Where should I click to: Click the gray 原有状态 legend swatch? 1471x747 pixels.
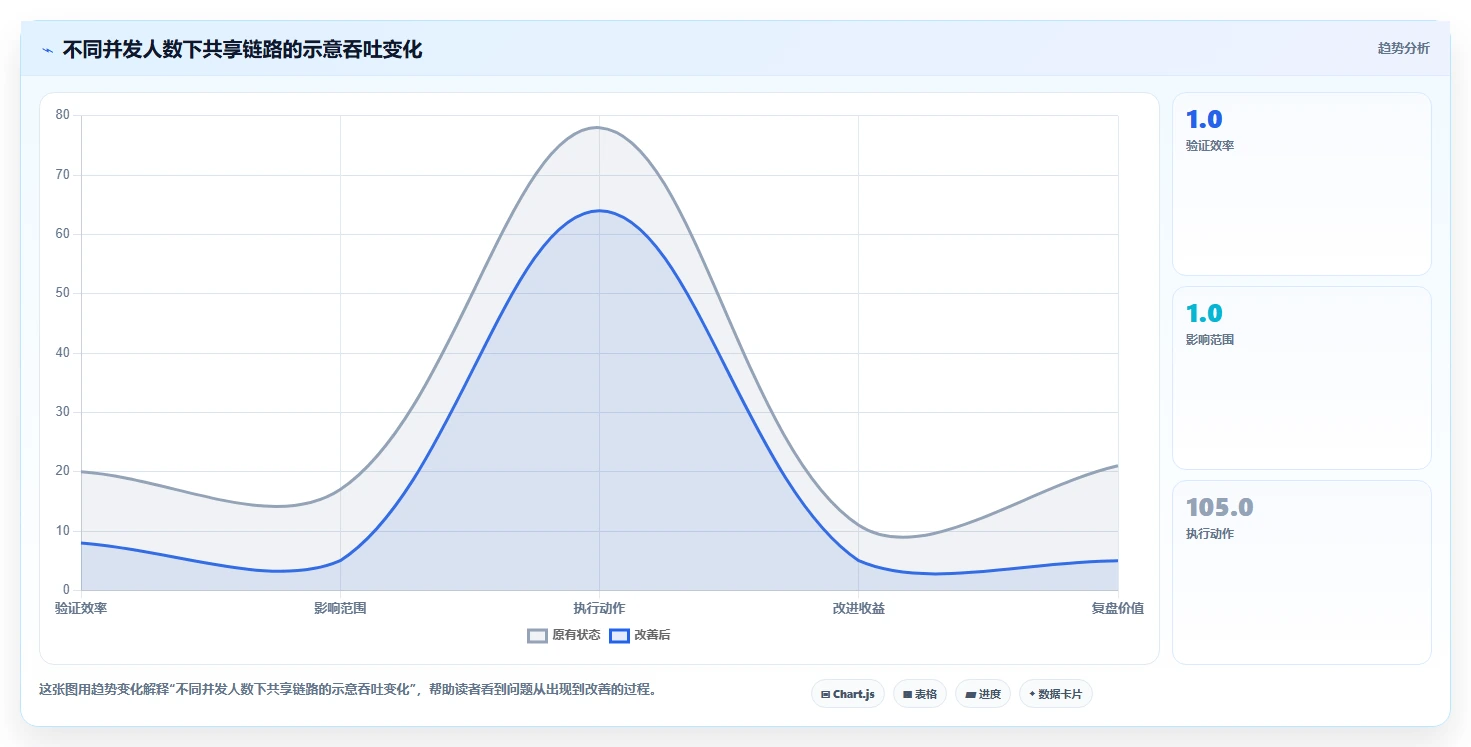[538, 635]
